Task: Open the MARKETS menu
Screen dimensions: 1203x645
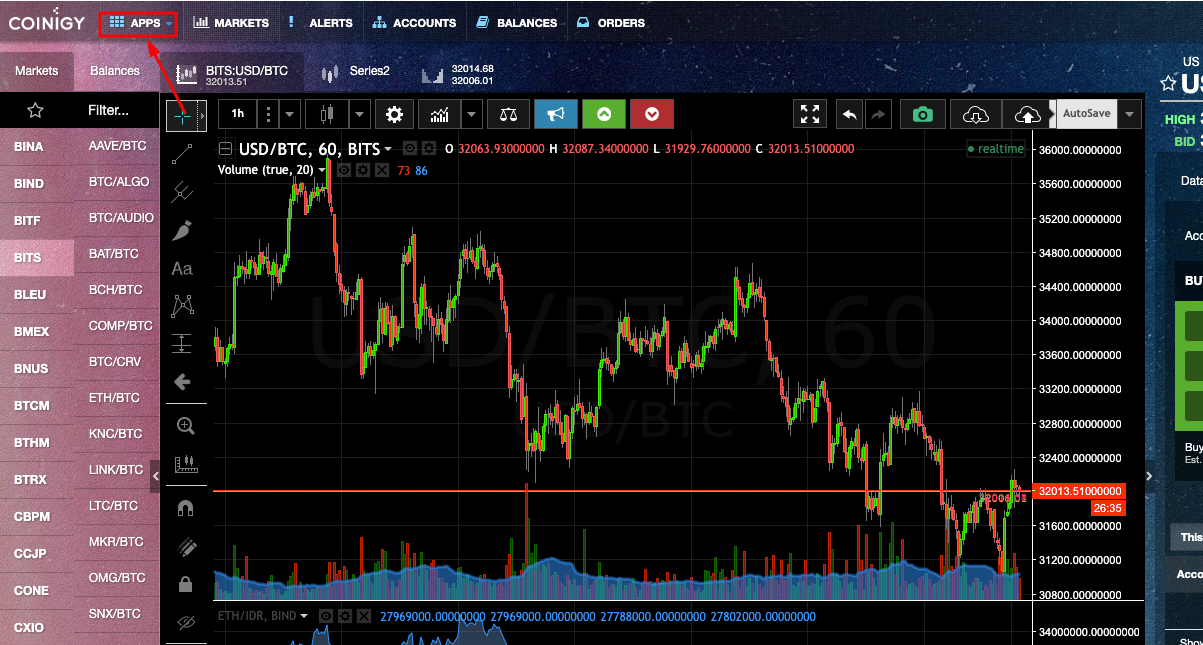Action: click(231, 23)
